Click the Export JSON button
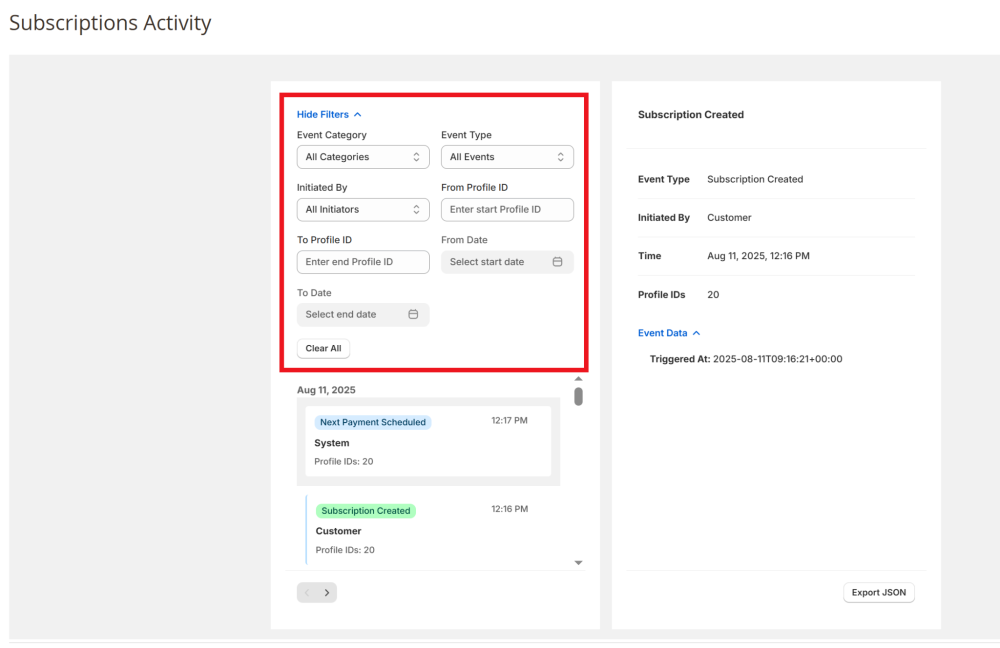Screen dimensions: 1000x648 tap(879, 593)
